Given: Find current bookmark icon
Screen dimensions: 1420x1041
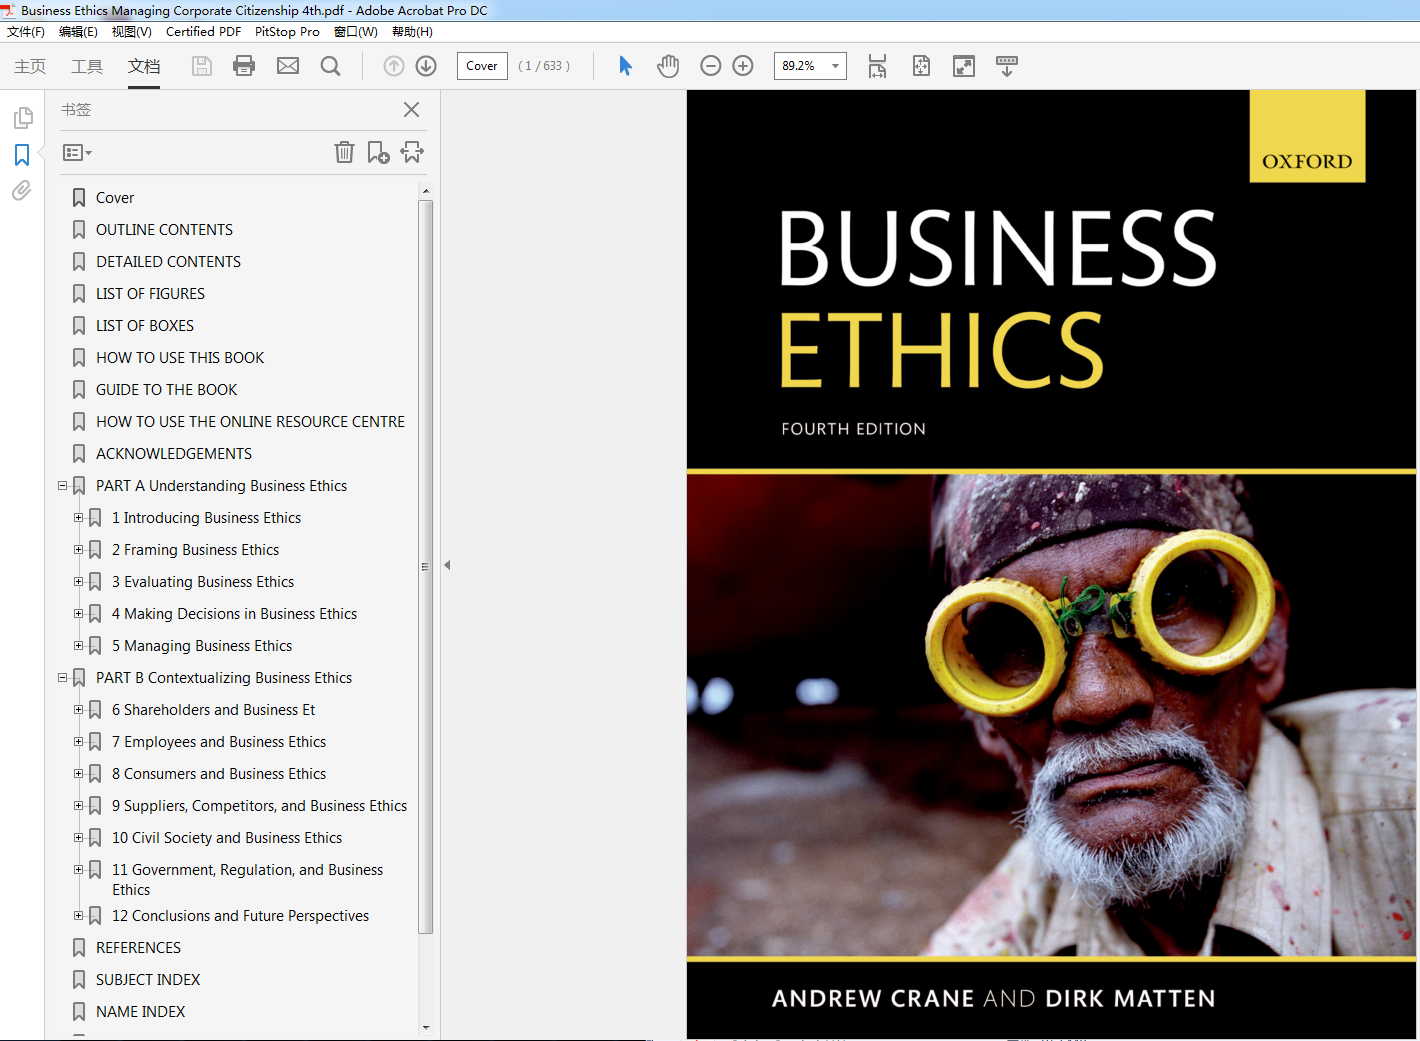Looking at the screenshot, I should (412, 152).
